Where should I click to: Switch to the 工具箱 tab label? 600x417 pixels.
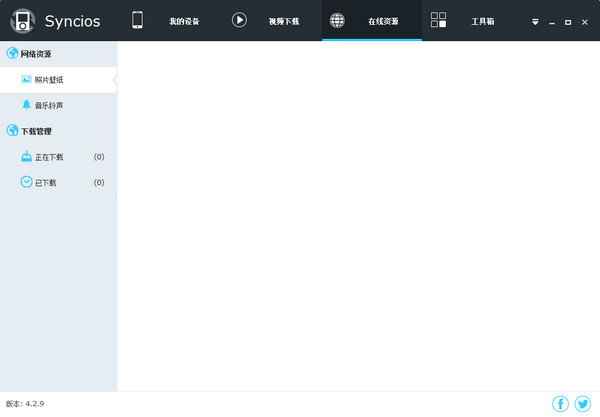click(483, 21)
